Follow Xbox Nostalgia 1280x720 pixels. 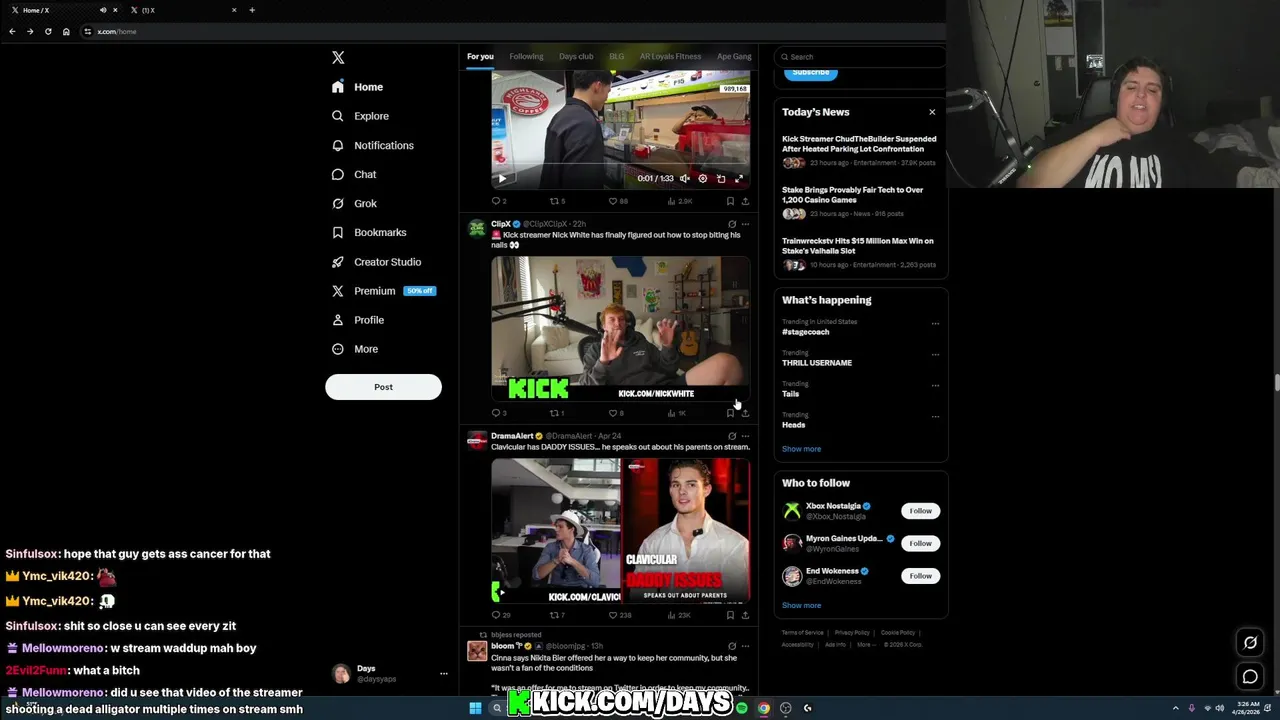click(920, 511)
